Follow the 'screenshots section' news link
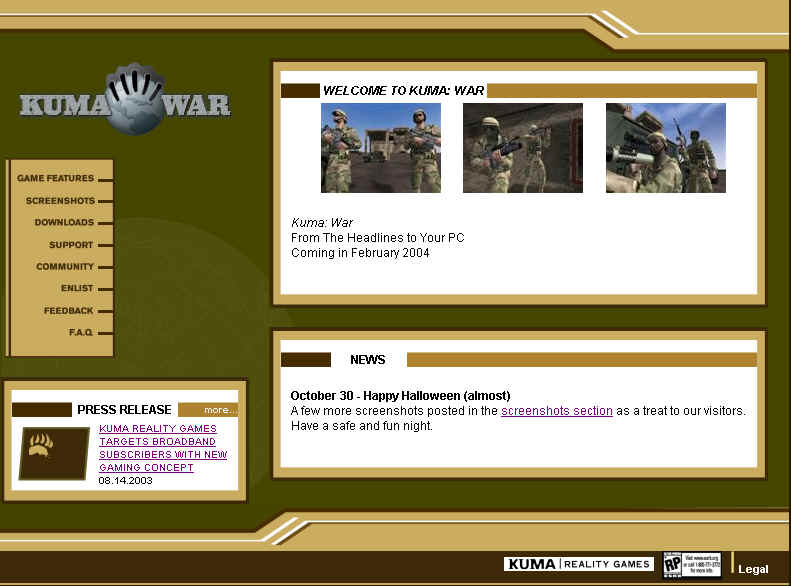This screenshot has width=791, height=586. [556, 411]
